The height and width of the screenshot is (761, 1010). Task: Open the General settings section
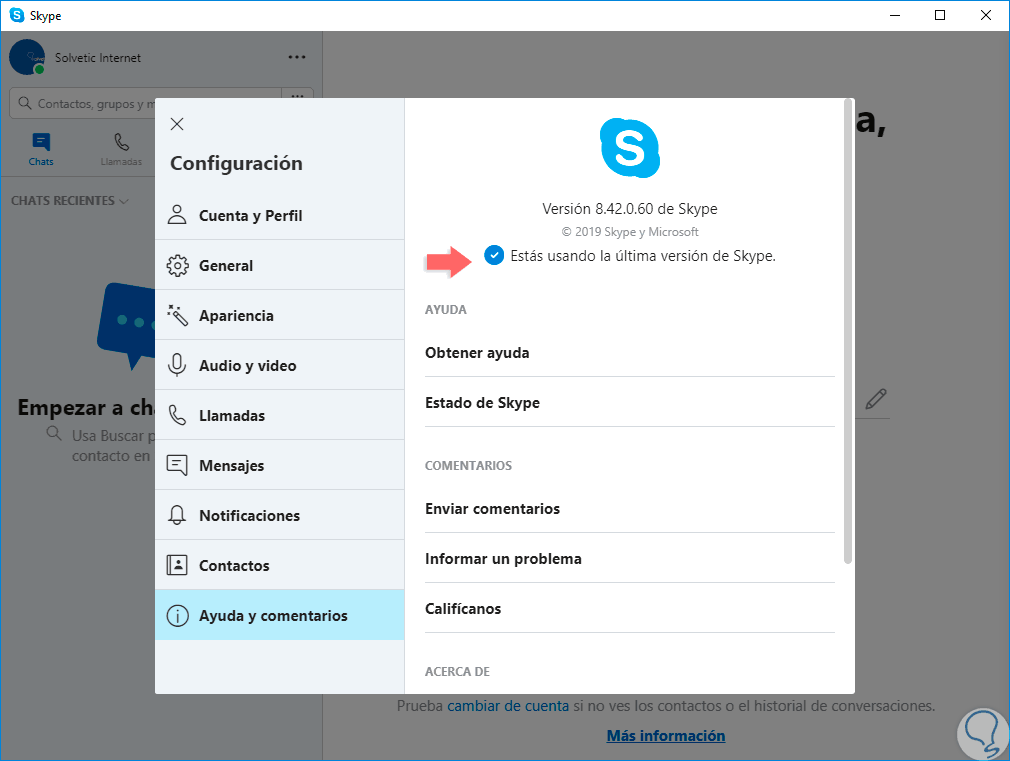coord(280,265)
